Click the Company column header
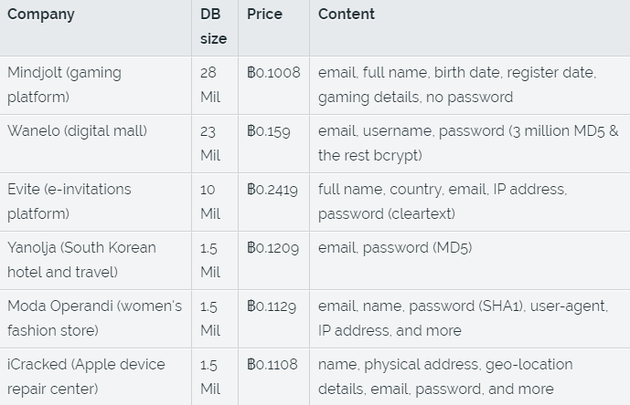Viewport: 630px width, 405px height. tap(41, 14)
